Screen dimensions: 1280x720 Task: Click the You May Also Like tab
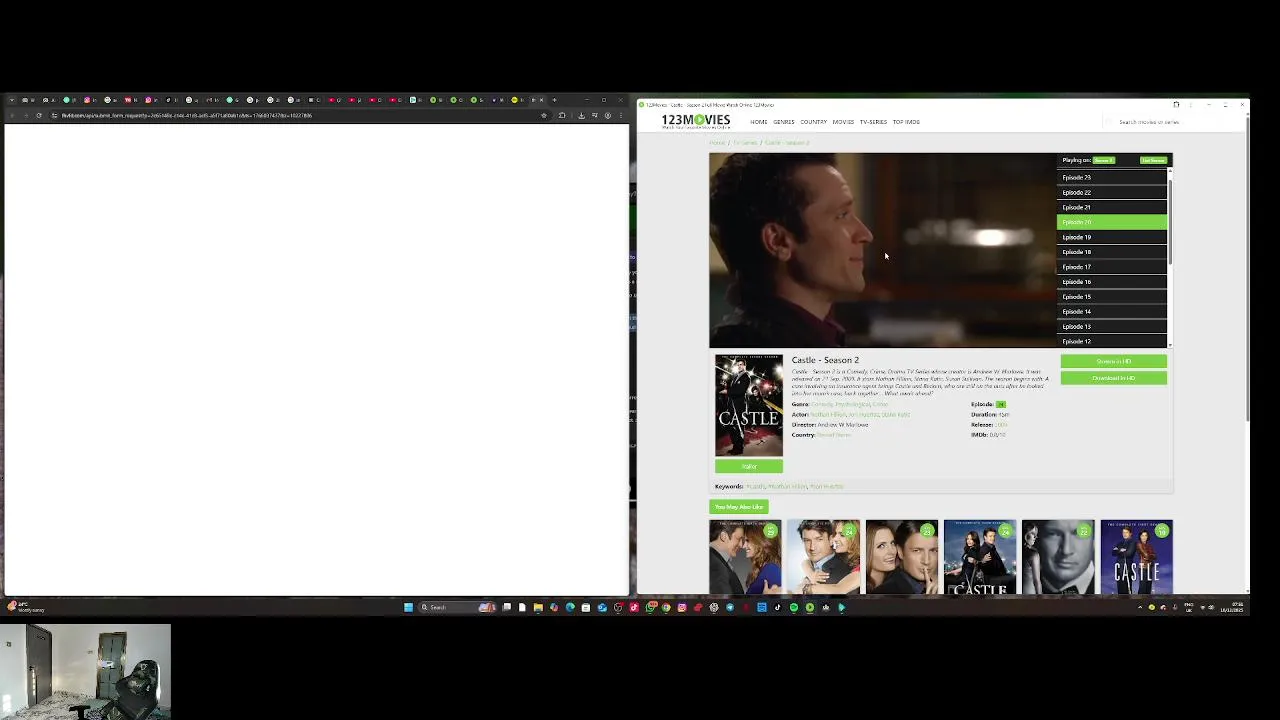click(739, 507)
